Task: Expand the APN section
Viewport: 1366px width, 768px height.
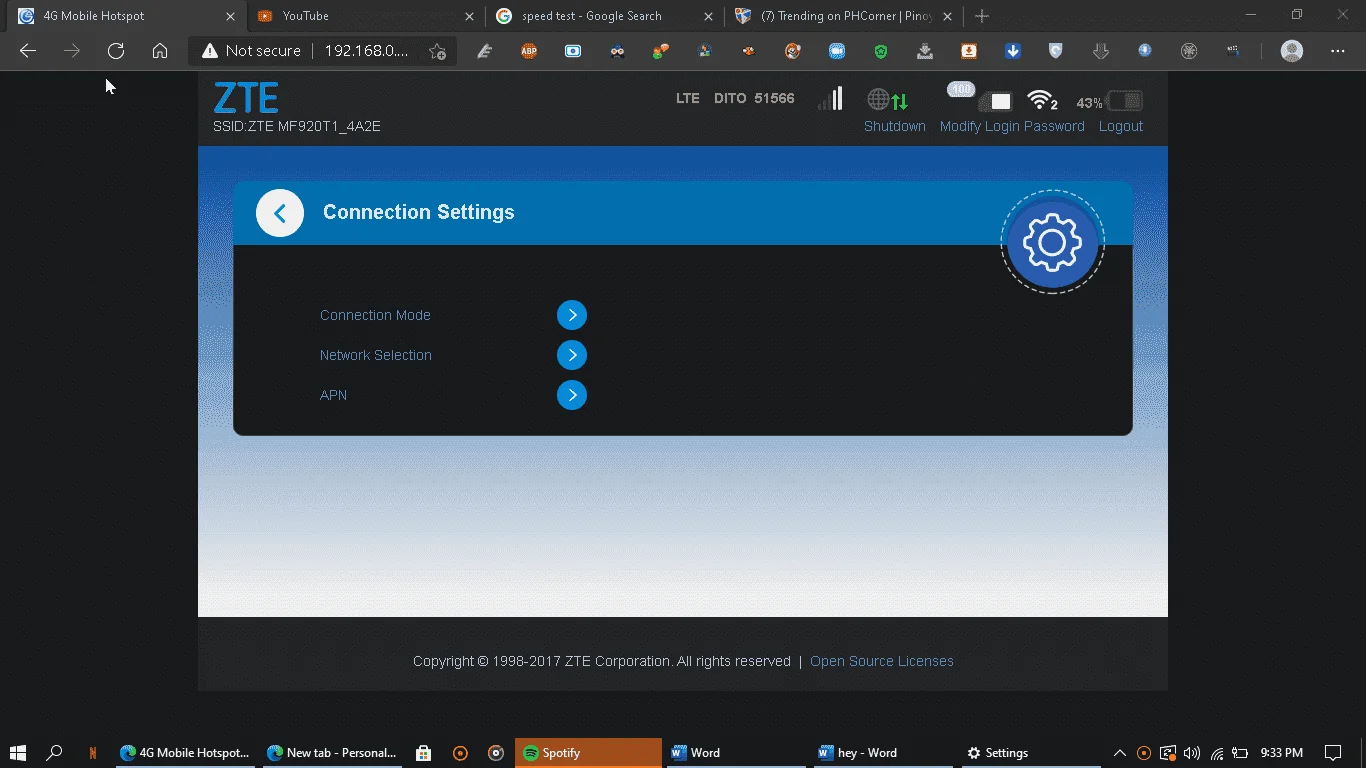Action: coord(572,395)
